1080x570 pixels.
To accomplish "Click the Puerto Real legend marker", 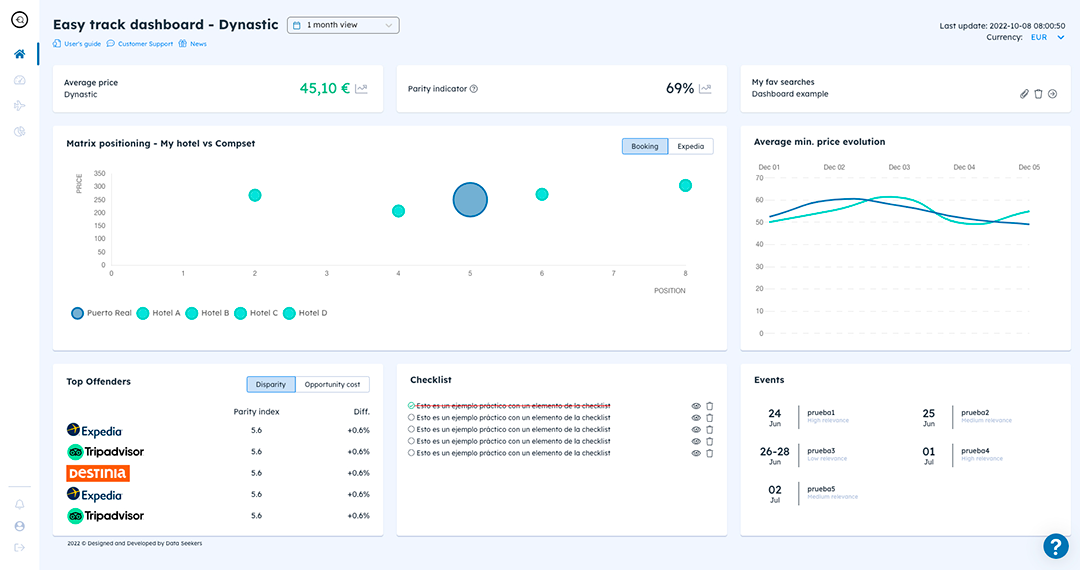I will click(77, 313).
